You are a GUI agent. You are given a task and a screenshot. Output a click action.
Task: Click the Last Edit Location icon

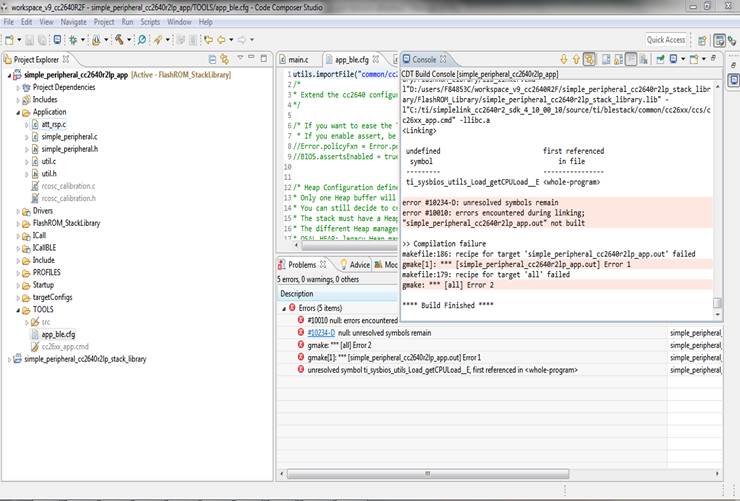point(208,40)
